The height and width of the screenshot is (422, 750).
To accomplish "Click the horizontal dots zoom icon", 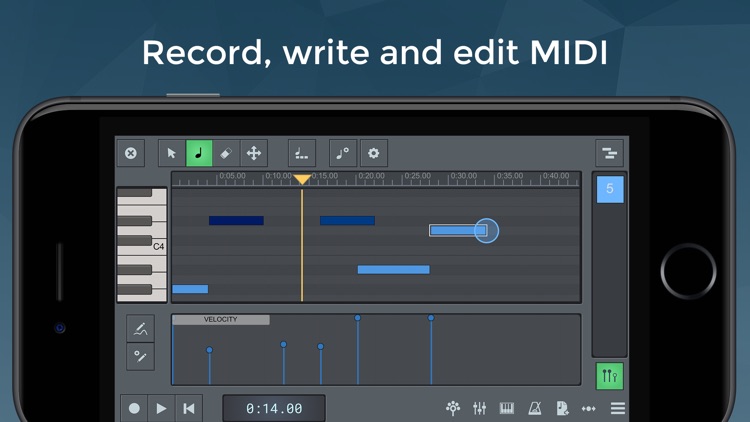I will pos(589,409).
